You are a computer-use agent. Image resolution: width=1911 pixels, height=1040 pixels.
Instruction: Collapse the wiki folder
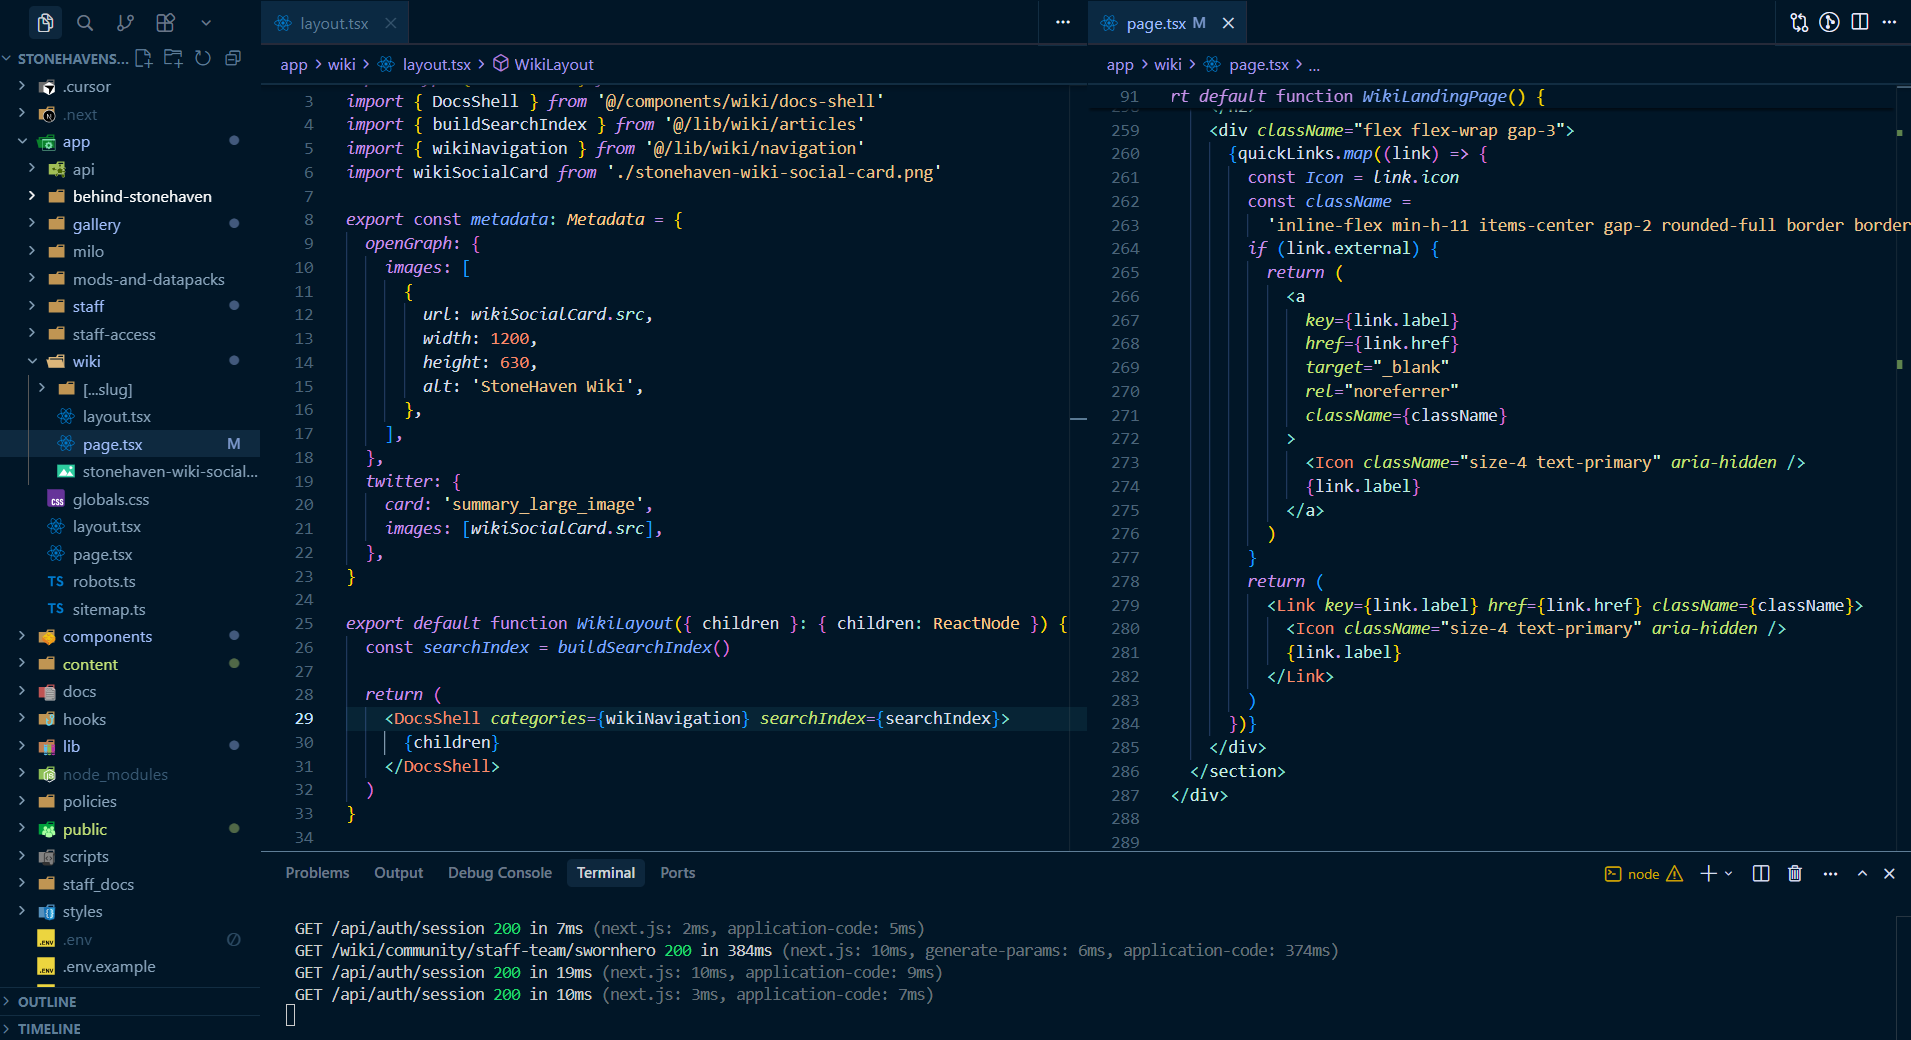coord(130,361)
